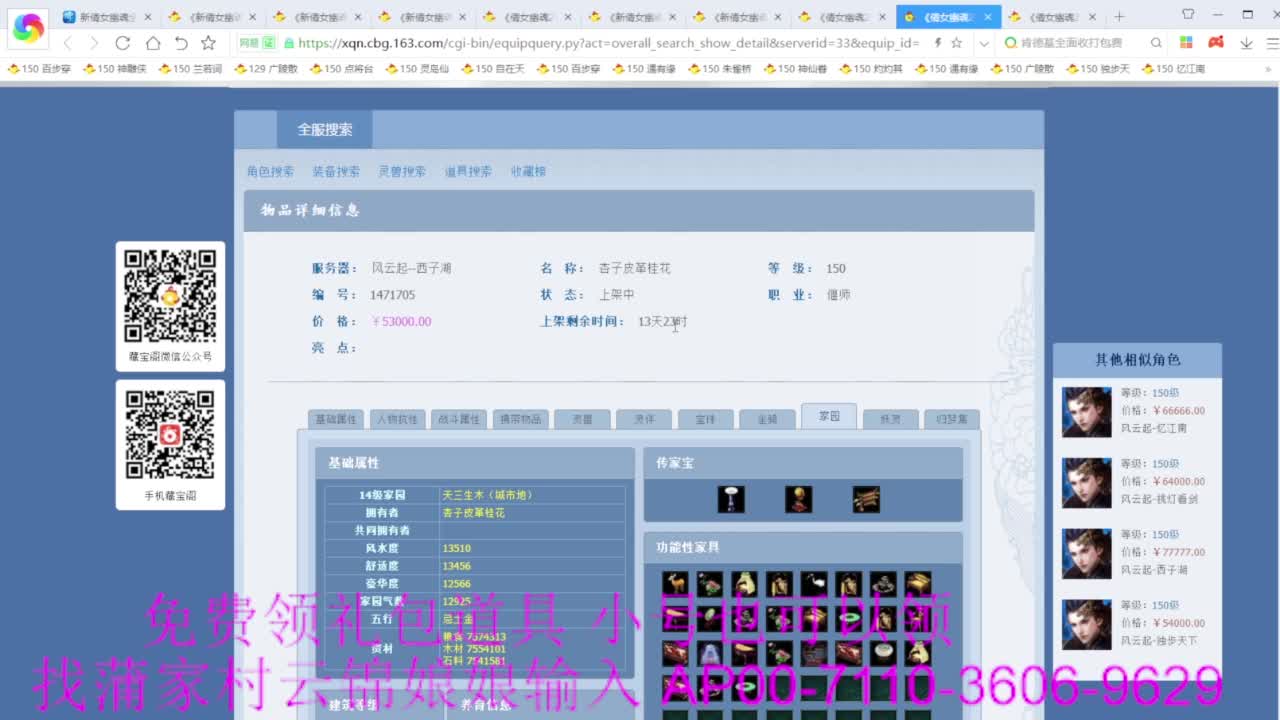This screenshot has height=720, width=1280.
Task: Click the 手机藏宝阁 QR code image
Action: point(170,437)
